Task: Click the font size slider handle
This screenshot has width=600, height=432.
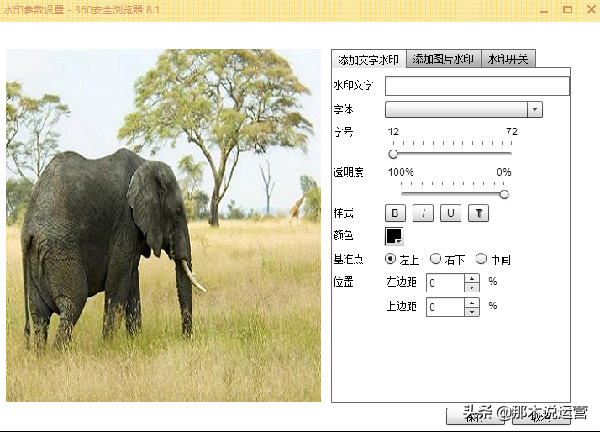Action: point(393,154)
